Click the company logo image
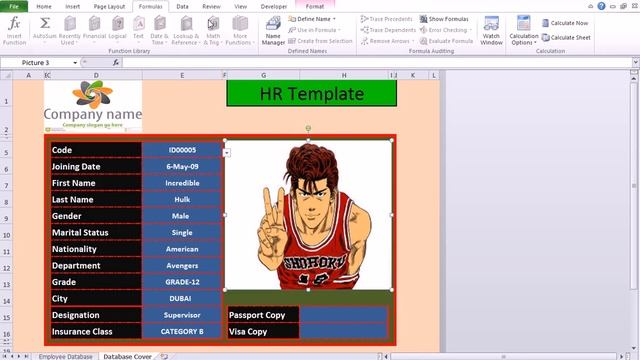 [93, 106]
